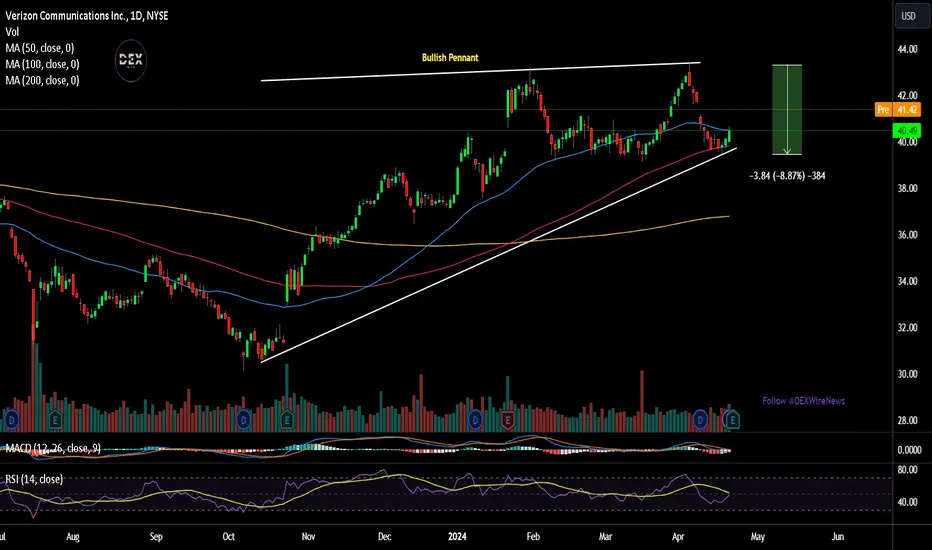The width and height of the screenshot is (932, 550).
Task: Click the -3.84 (-8.87%) -384 measurement label
Action: coord(787,176)
